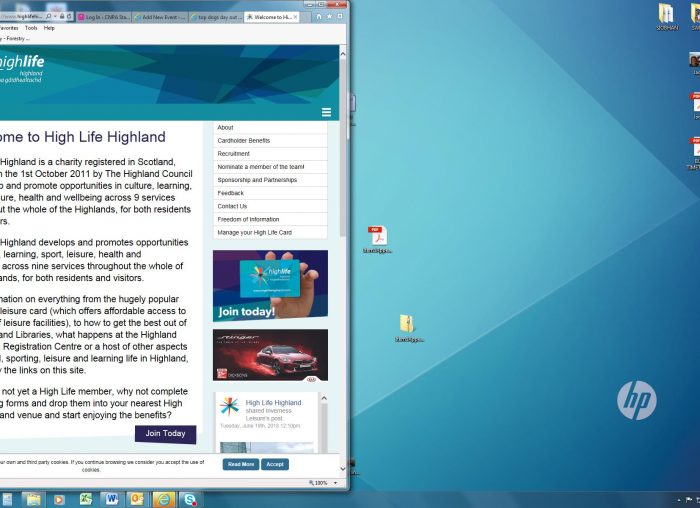Open the Internet Explorer Tools gear icon
This screenshot has width=700, height=508.
[340, 17]
